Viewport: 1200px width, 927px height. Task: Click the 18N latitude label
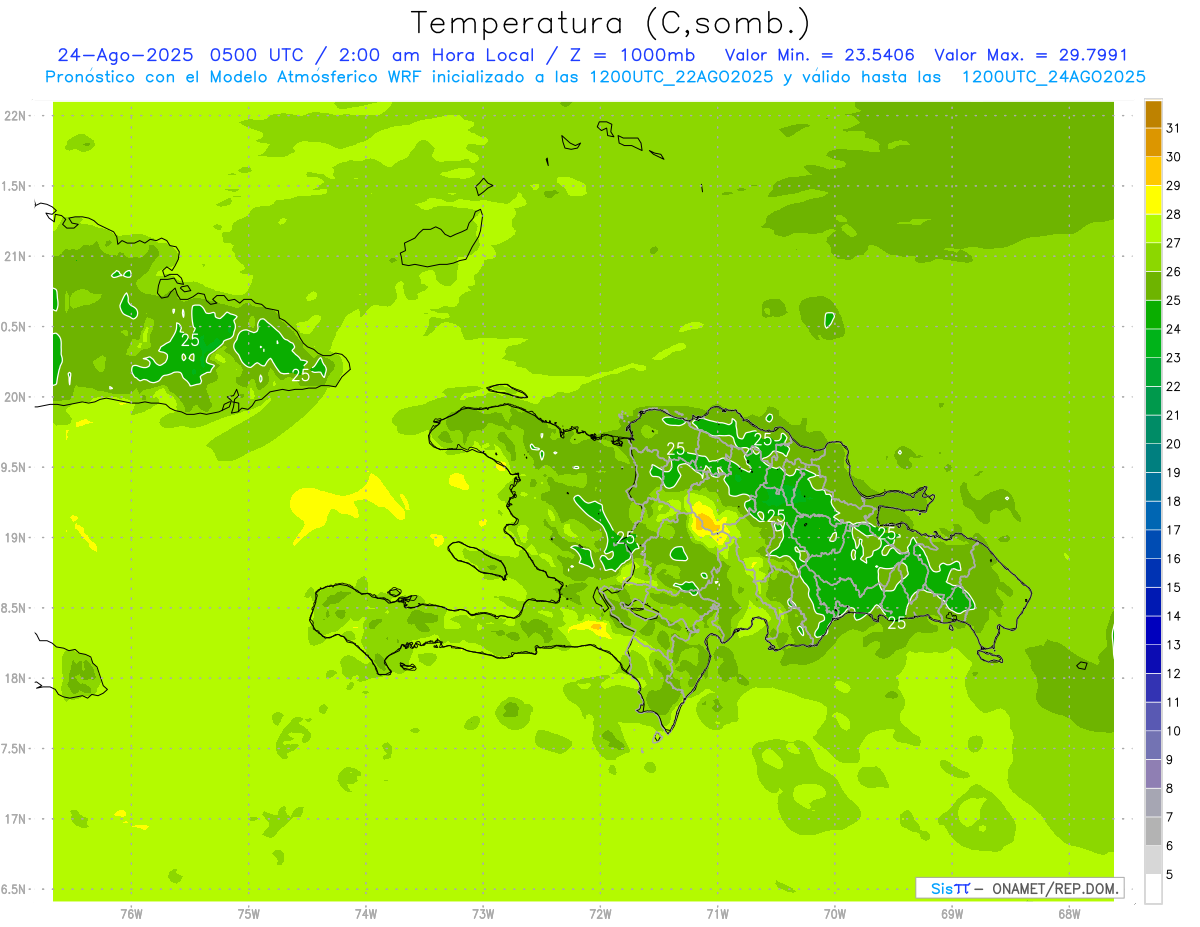tap(16, 679)
